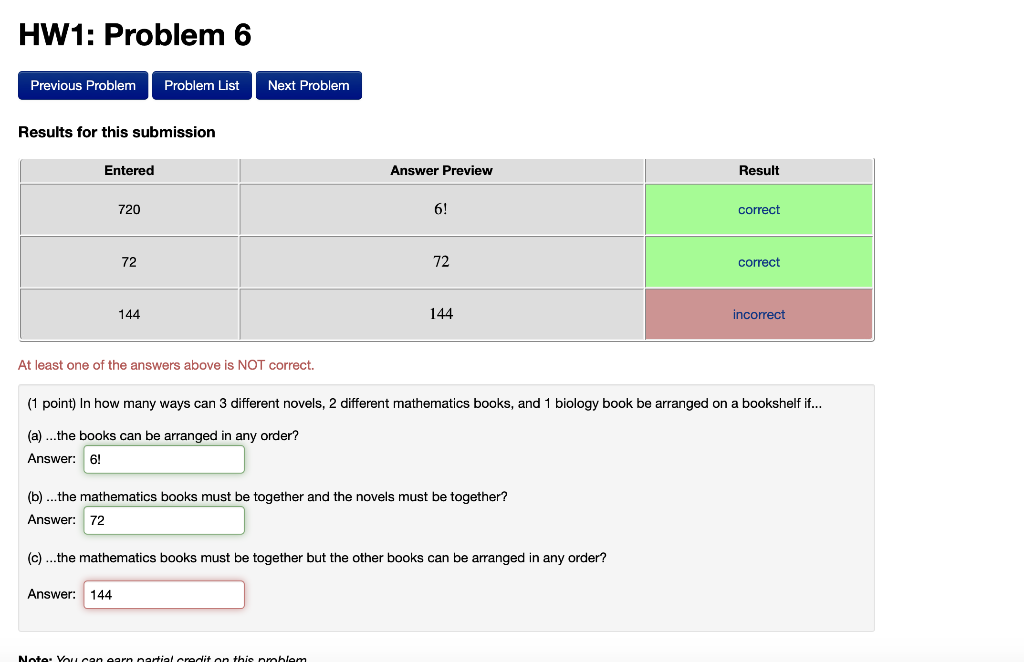Click the Result column header
Screen dimensions: 1024x662
tap(759, 170)
